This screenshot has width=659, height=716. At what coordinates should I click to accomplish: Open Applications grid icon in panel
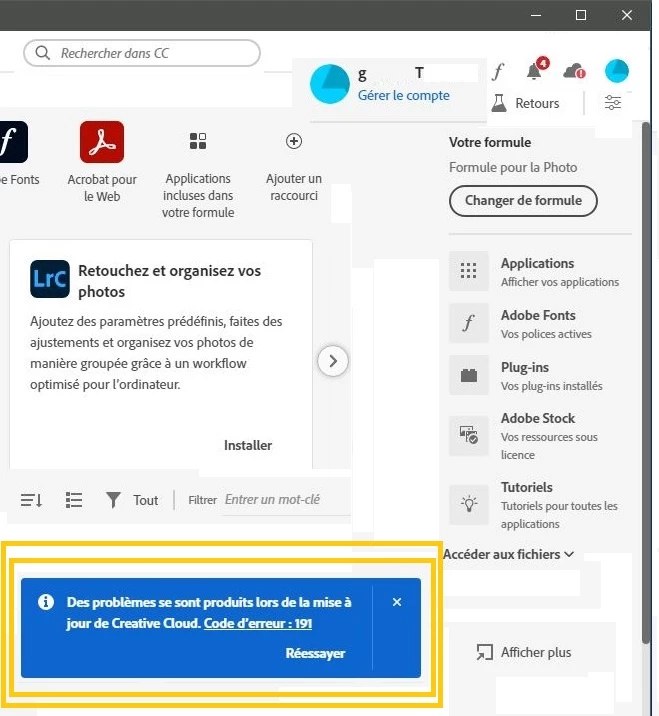pos(469,271)
